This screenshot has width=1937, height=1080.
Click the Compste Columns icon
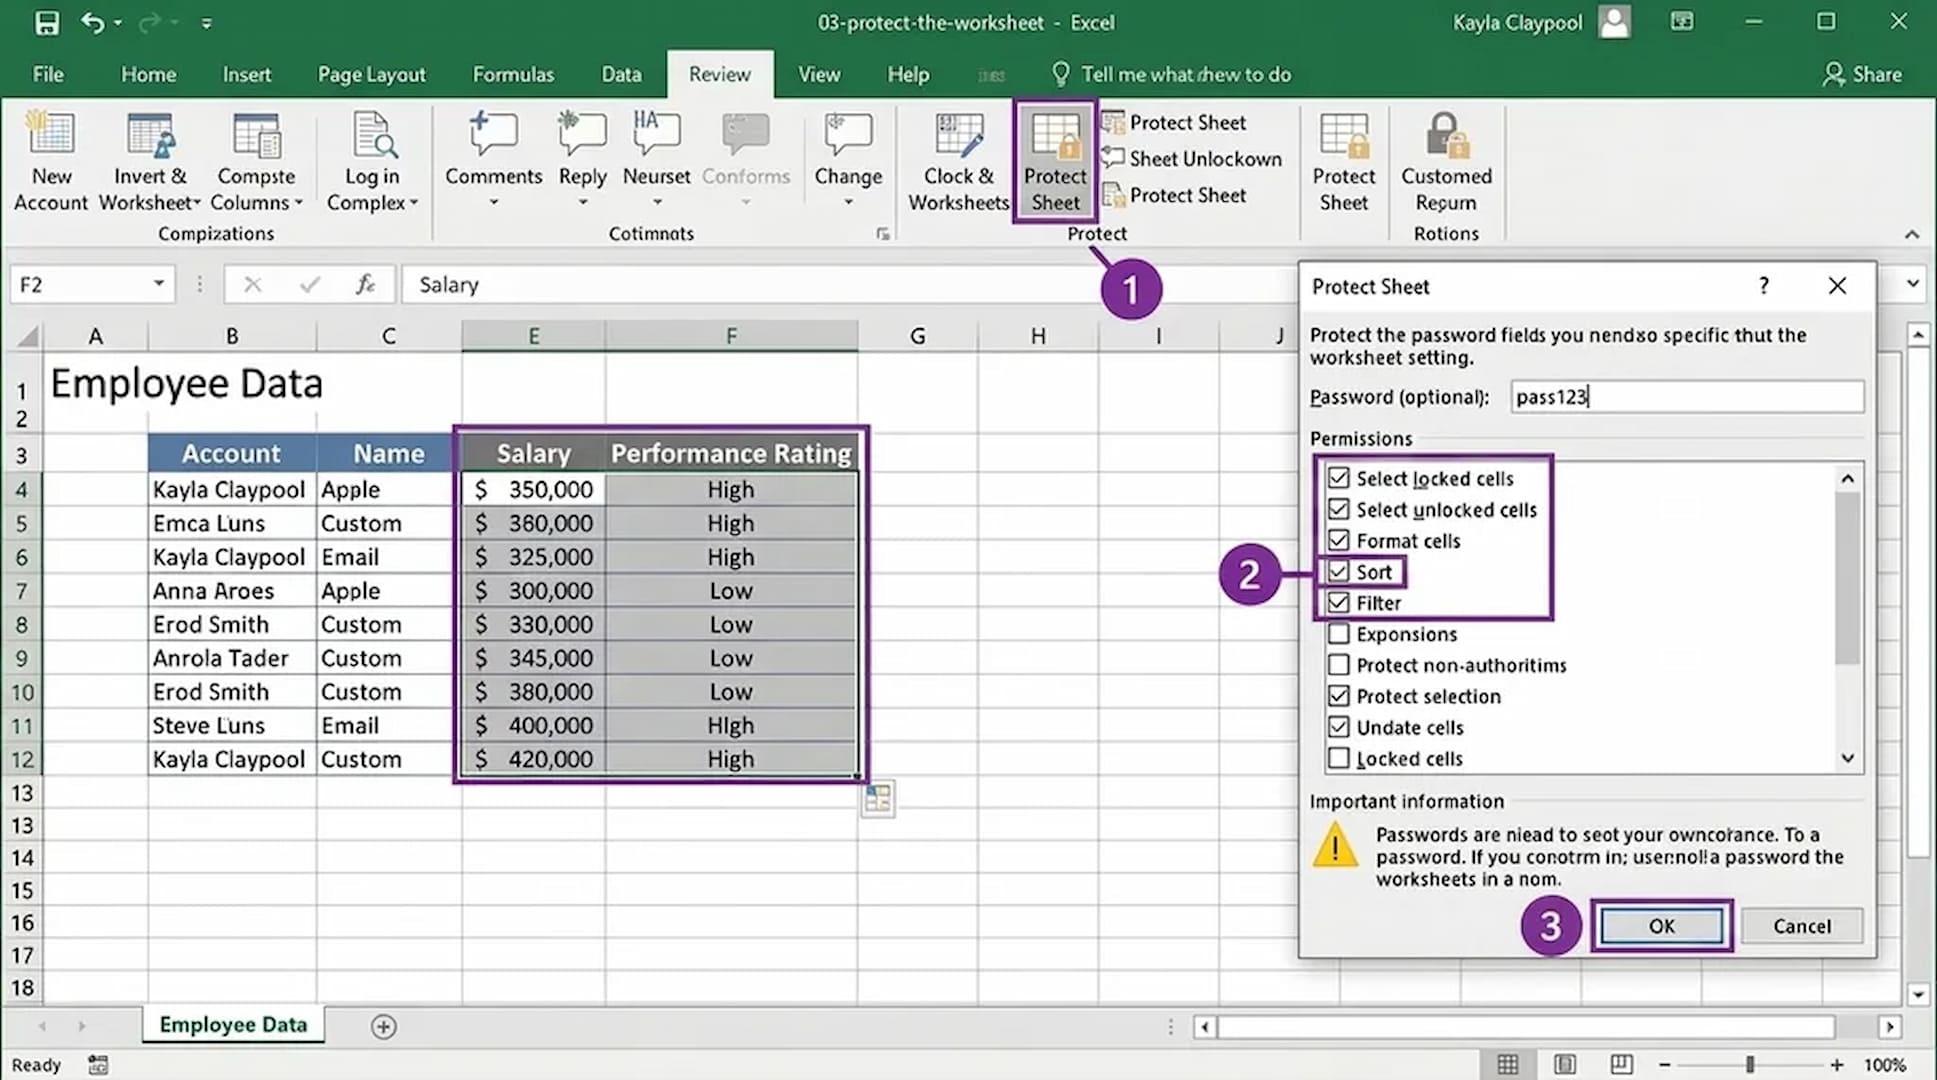pos(256,135)
